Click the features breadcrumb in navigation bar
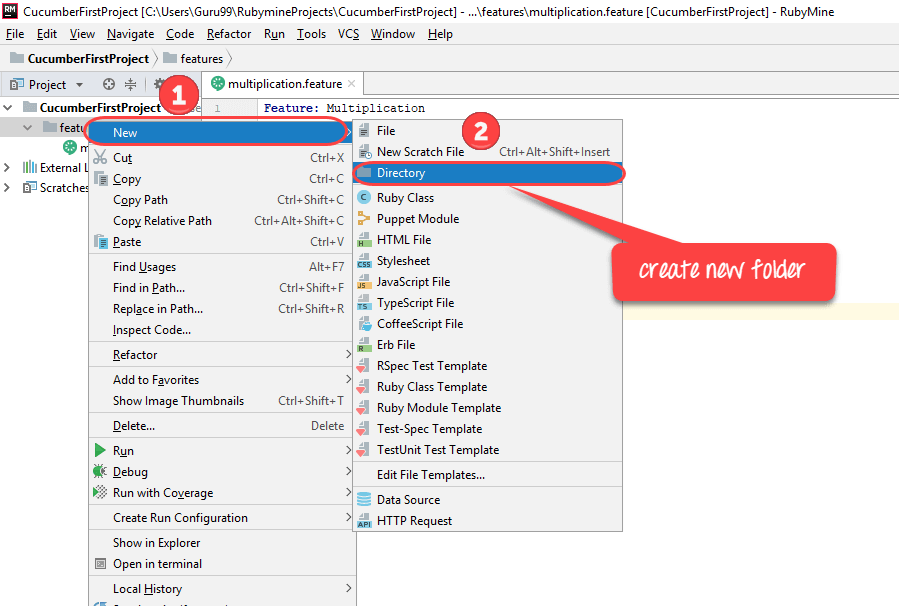 (x=201, y=59)
